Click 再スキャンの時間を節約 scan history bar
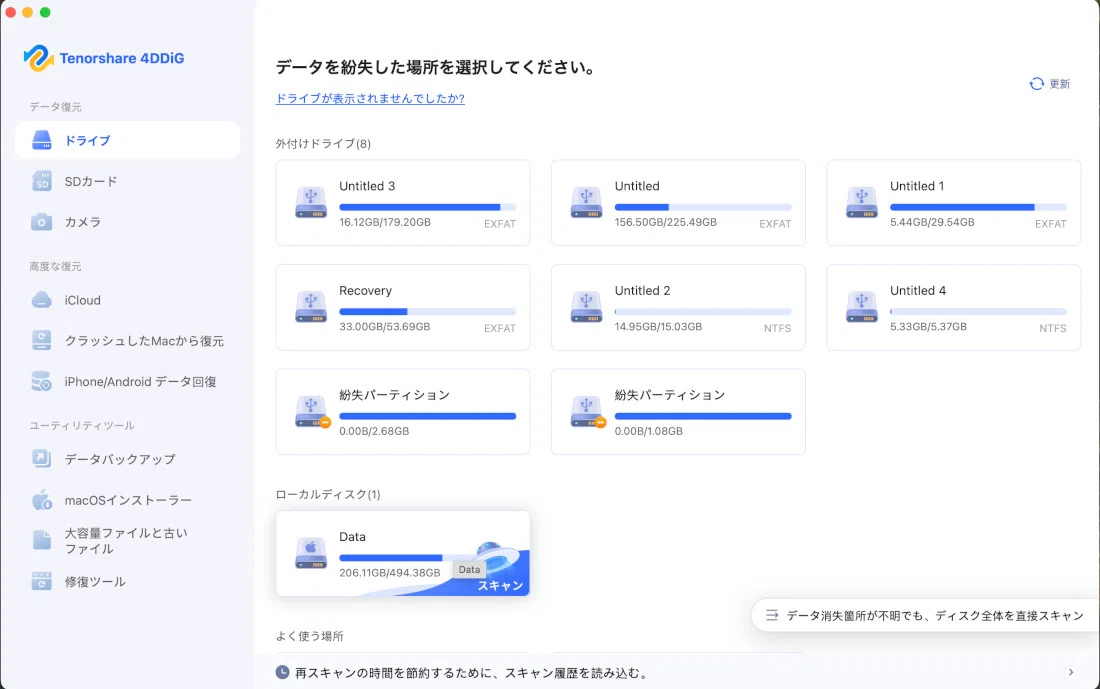Viewport: 1100px width, 689px height. point(677,672)
